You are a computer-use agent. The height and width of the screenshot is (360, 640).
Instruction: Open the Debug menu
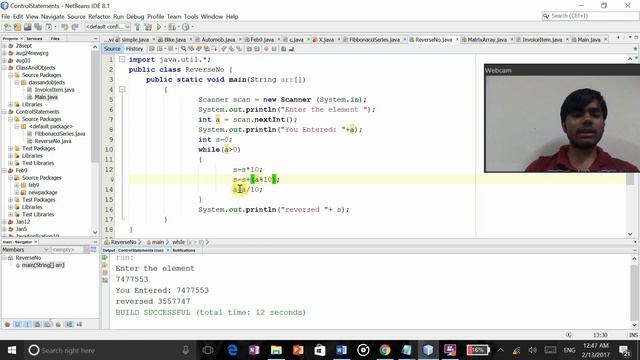pyautogui.click(x=135, y=16)
